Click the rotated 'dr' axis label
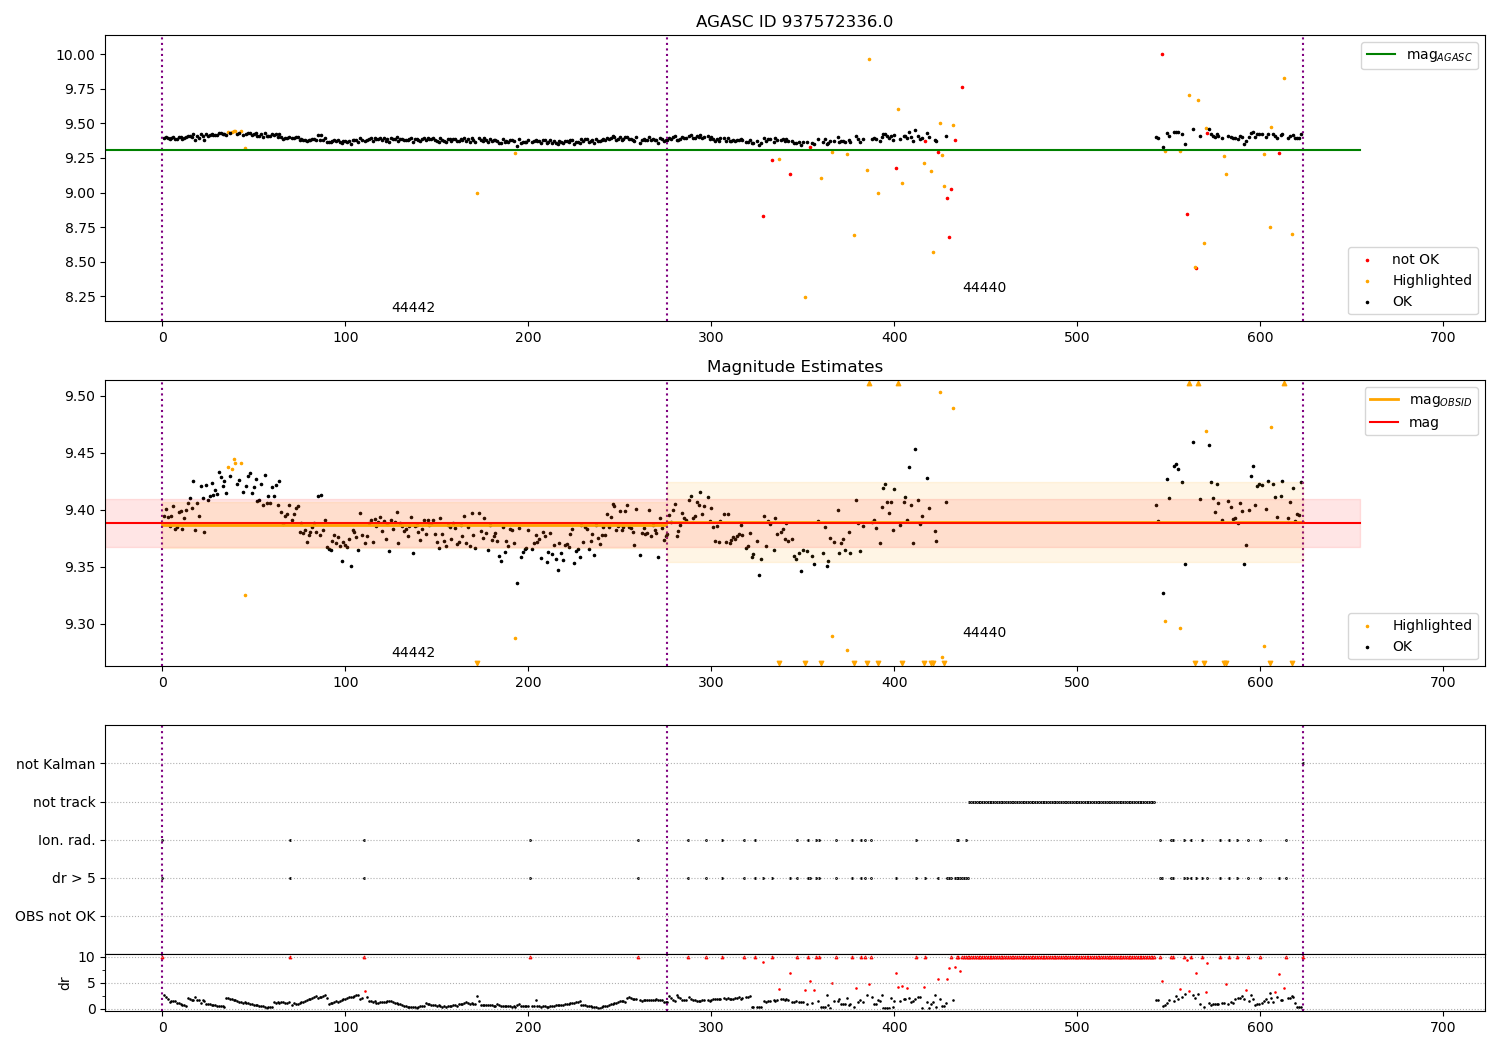 pos(65,983)
